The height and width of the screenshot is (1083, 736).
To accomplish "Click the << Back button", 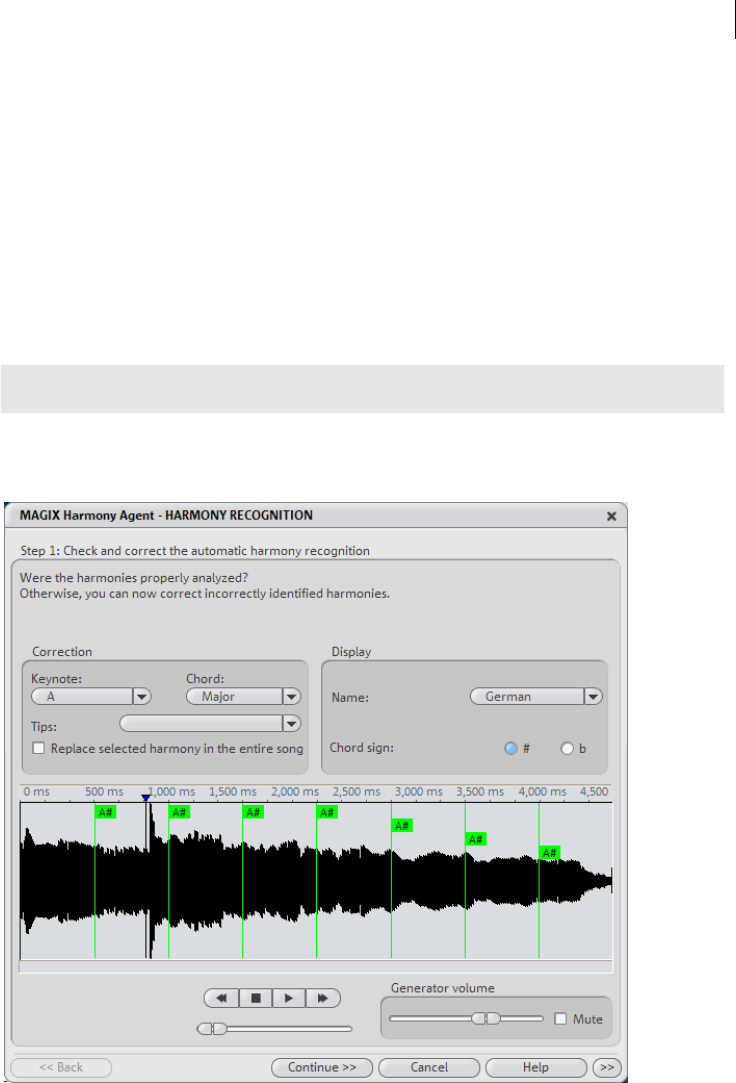I will 61,1067.
